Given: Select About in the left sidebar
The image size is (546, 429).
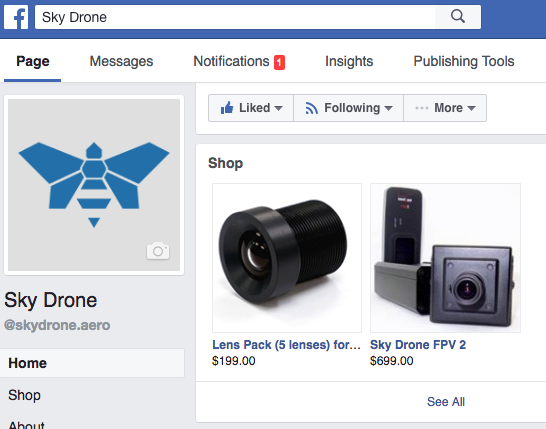Looking at the screenshot, I should [26, 425].
